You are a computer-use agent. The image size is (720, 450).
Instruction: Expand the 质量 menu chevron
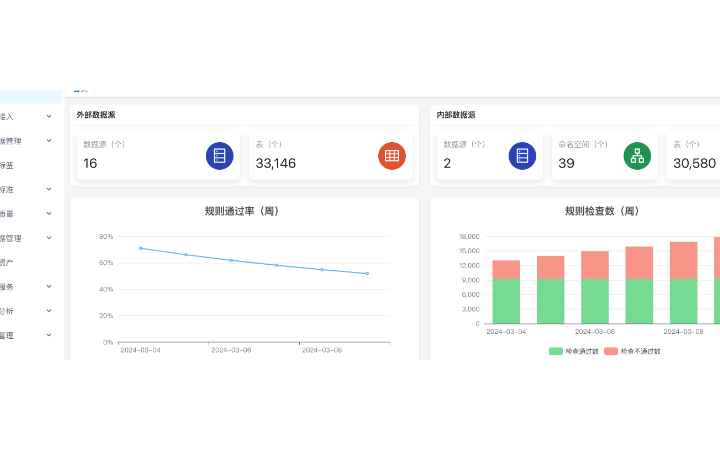pyautogui.click(x=49, y=213)
